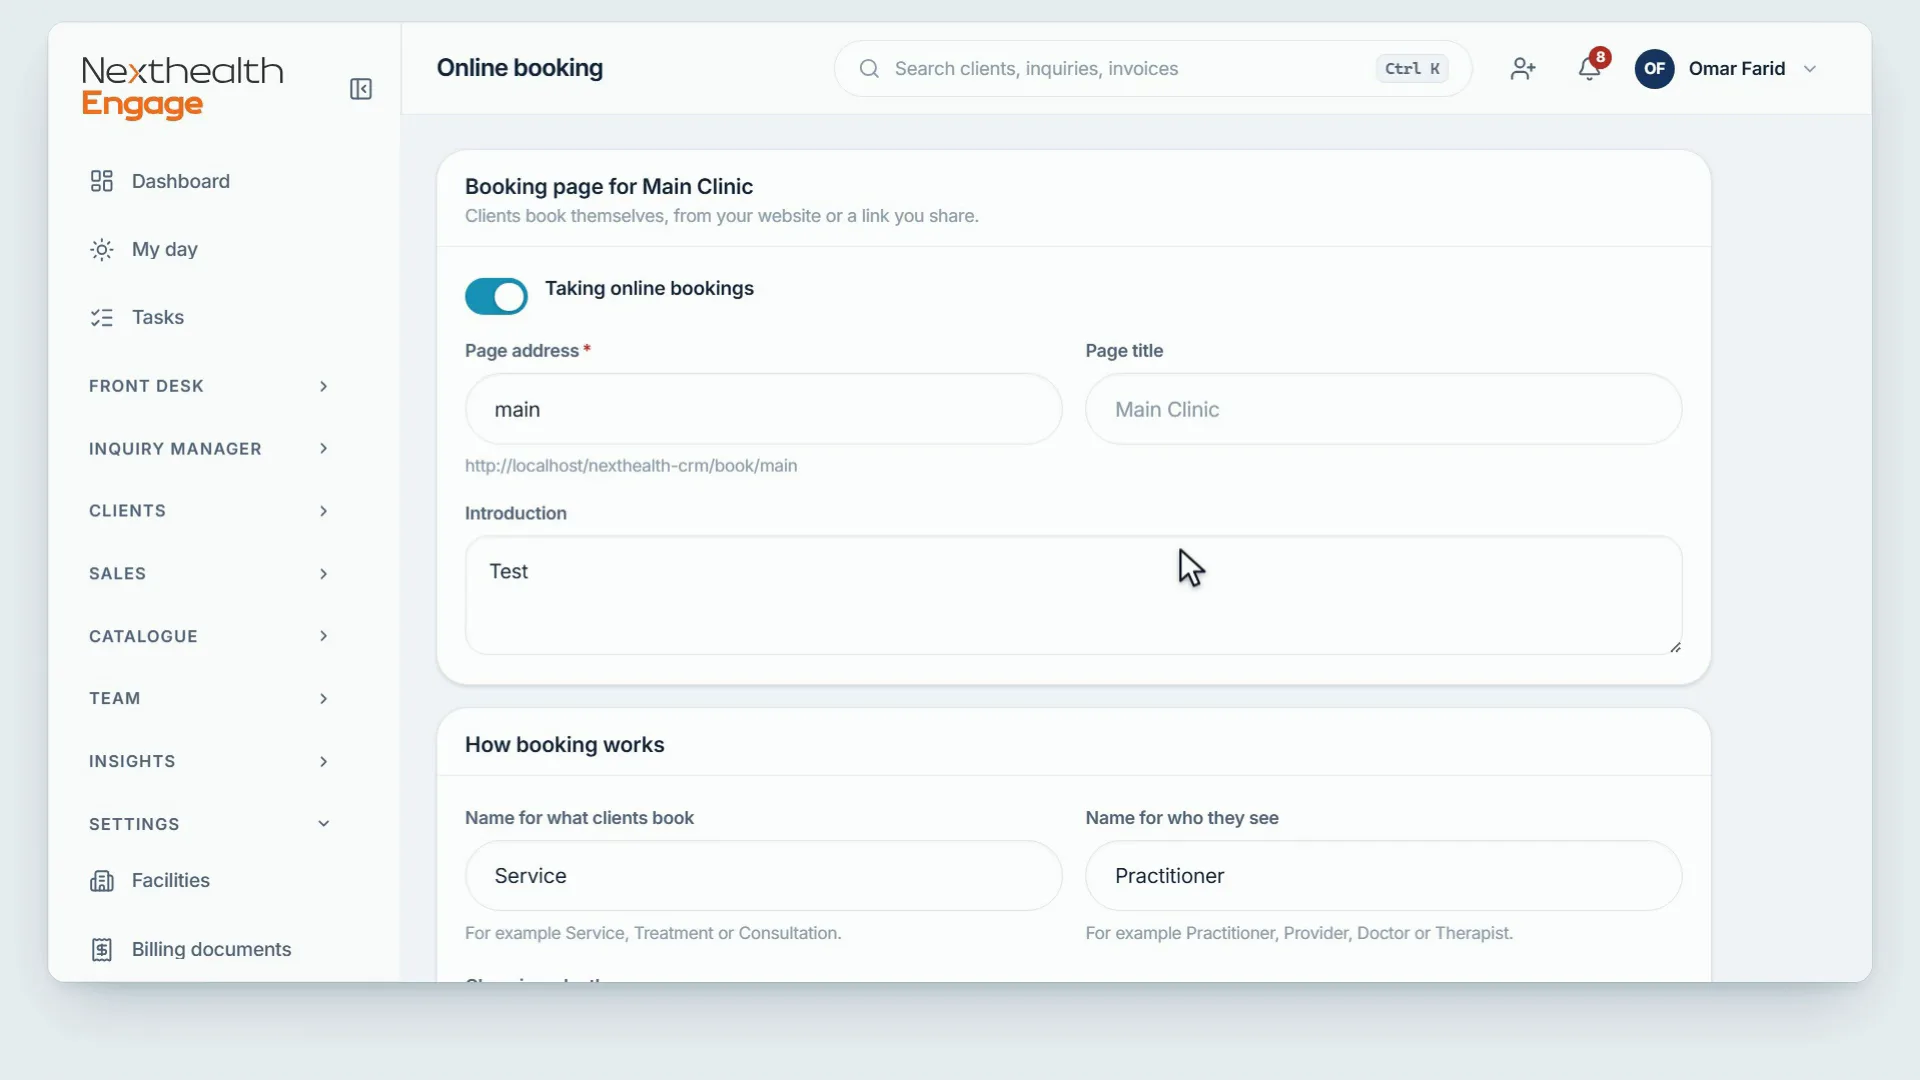The height and width of the screenshot is (1080, 1920).
Task: Click the Billing documents invoice icon
Action: [102, 950]
